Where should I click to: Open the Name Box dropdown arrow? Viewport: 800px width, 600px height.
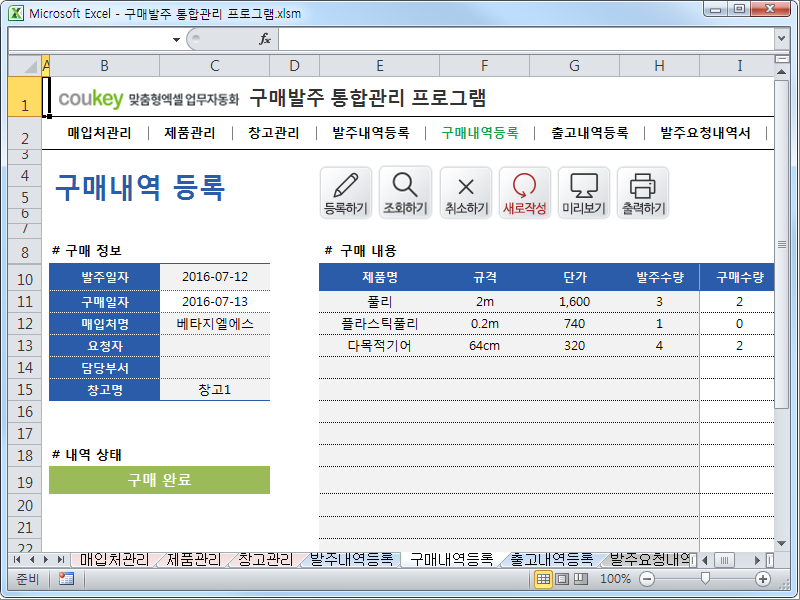coord(176,39)
